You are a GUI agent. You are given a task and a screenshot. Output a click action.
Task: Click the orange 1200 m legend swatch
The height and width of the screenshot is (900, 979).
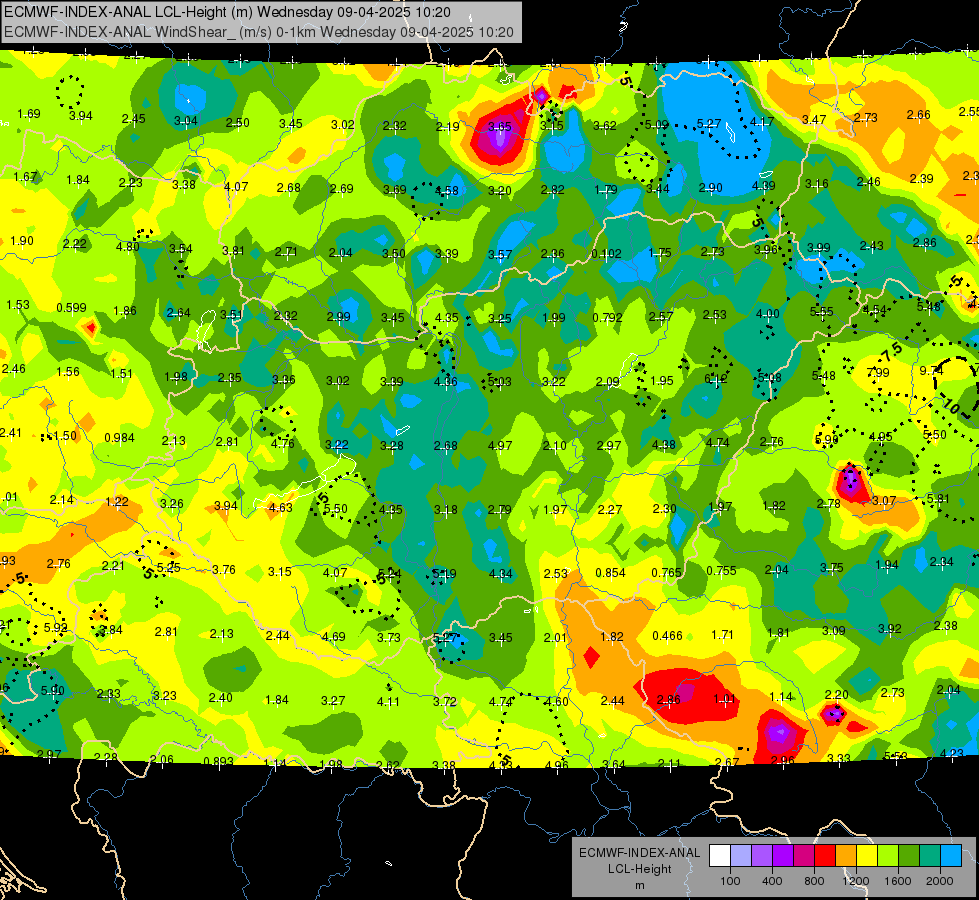[x=846, y=856]
